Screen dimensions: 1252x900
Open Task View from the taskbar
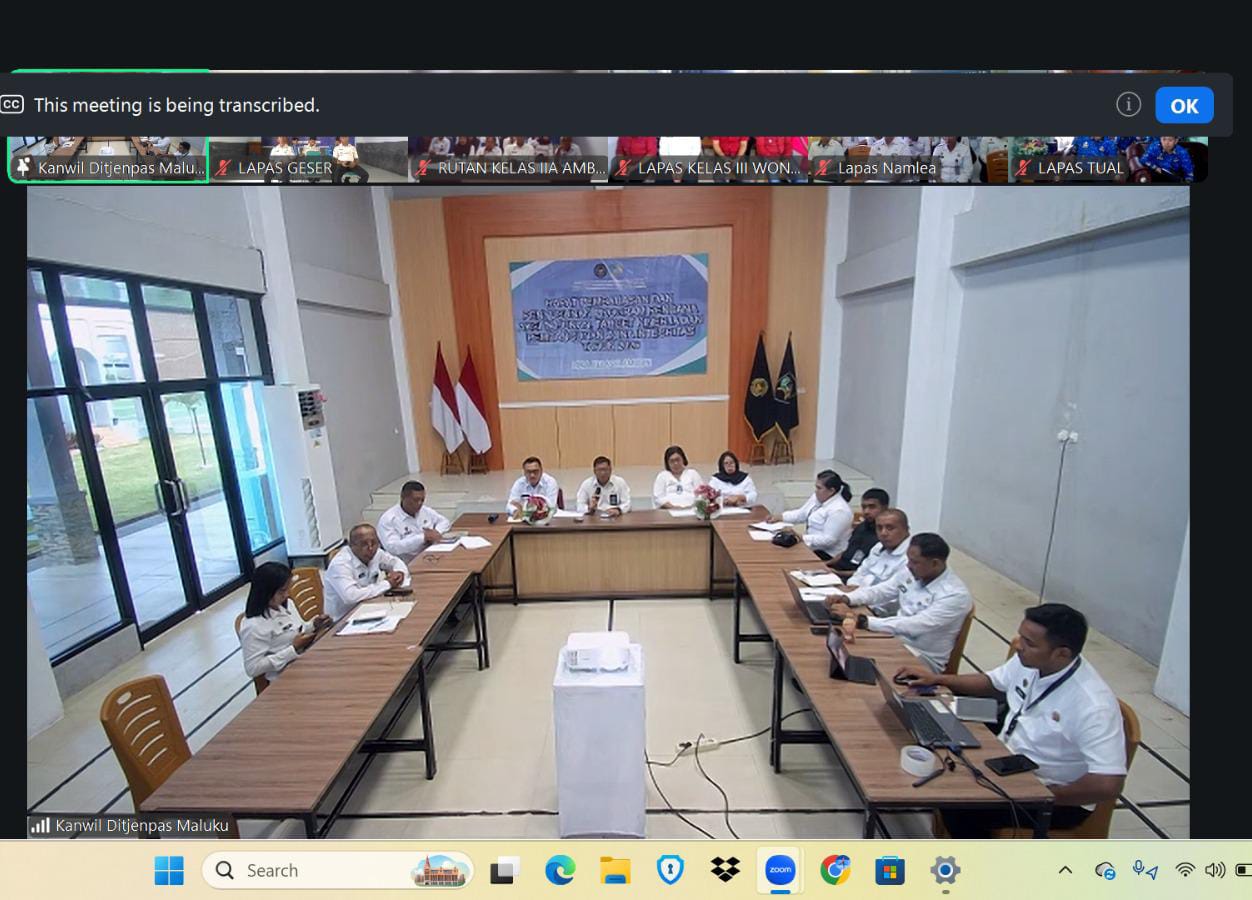pyautogui.click(x=505, y=870)
